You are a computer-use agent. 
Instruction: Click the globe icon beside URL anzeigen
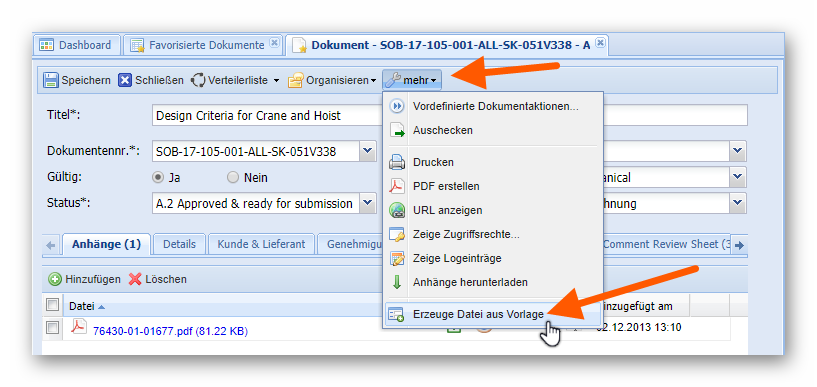397,210
